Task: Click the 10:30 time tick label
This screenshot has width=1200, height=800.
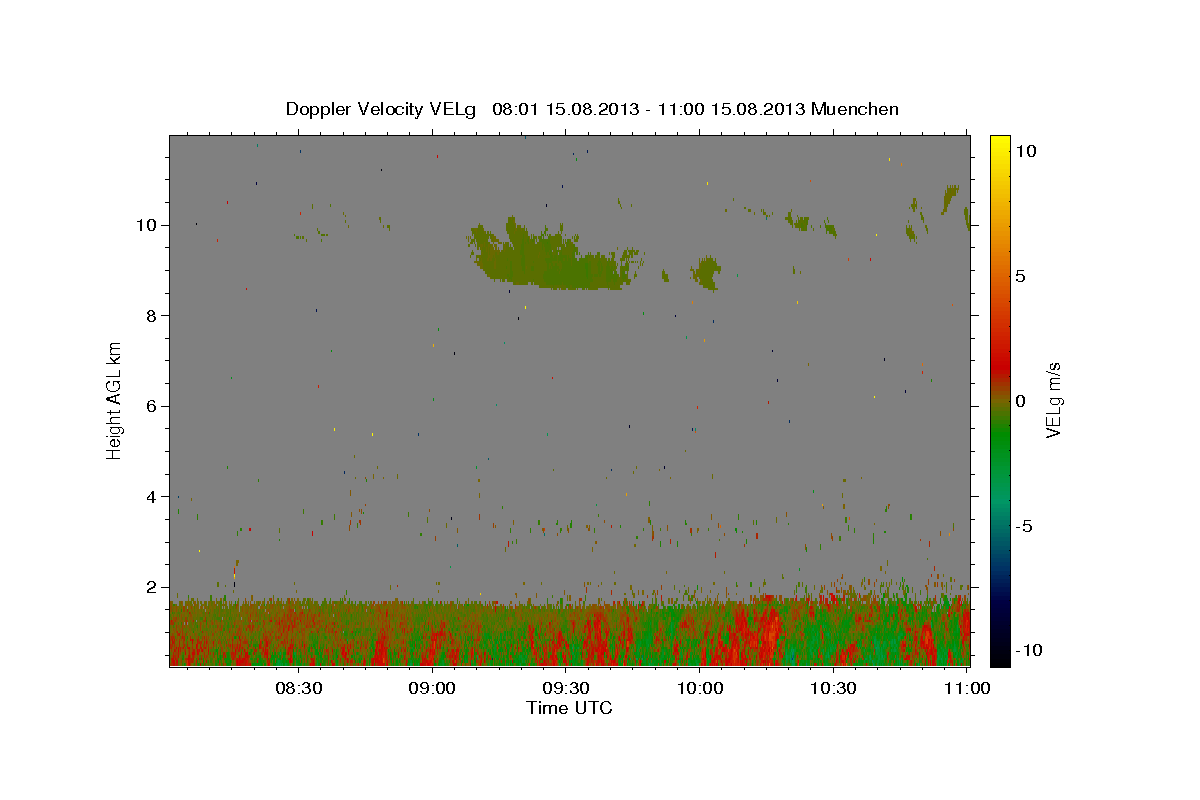Action: point(834,688)
